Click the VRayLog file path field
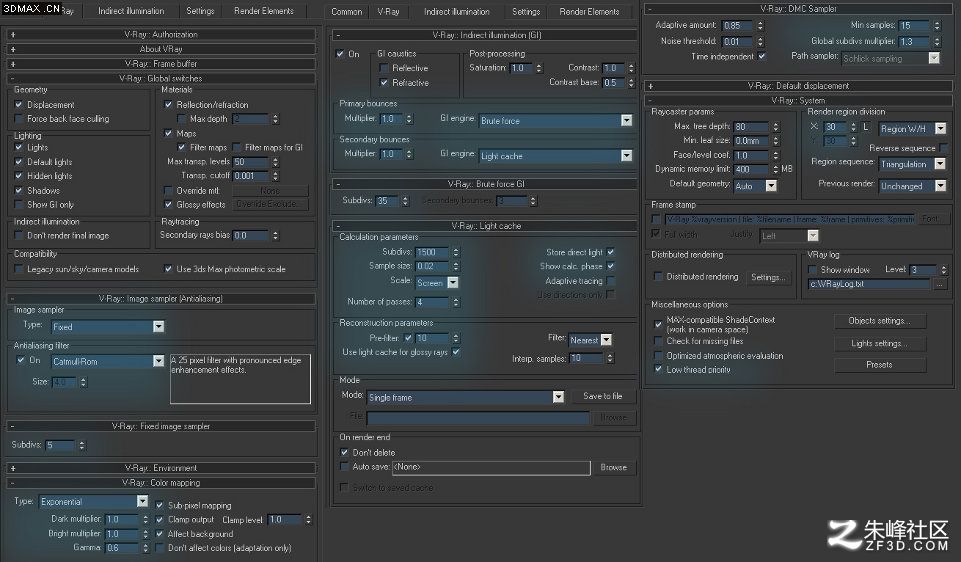 (x=870, y=284)
